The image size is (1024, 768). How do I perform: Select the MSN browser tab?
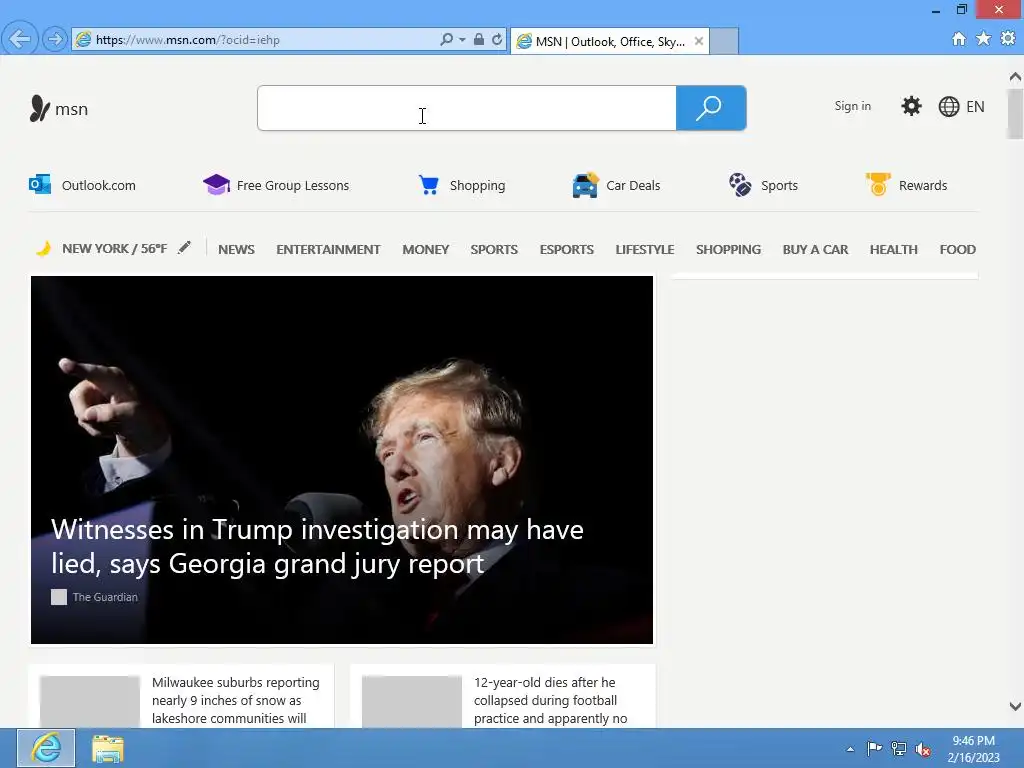(609, 41)
